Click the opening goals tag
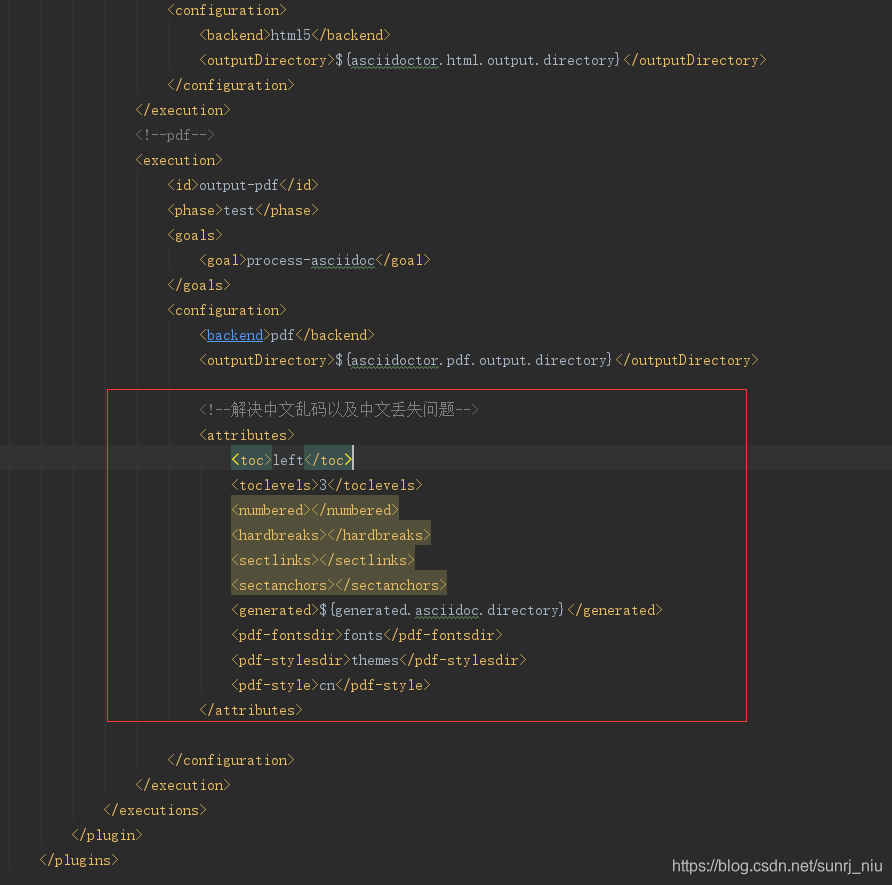This screenshot has width=892, height=885. [x=195, y=235]
